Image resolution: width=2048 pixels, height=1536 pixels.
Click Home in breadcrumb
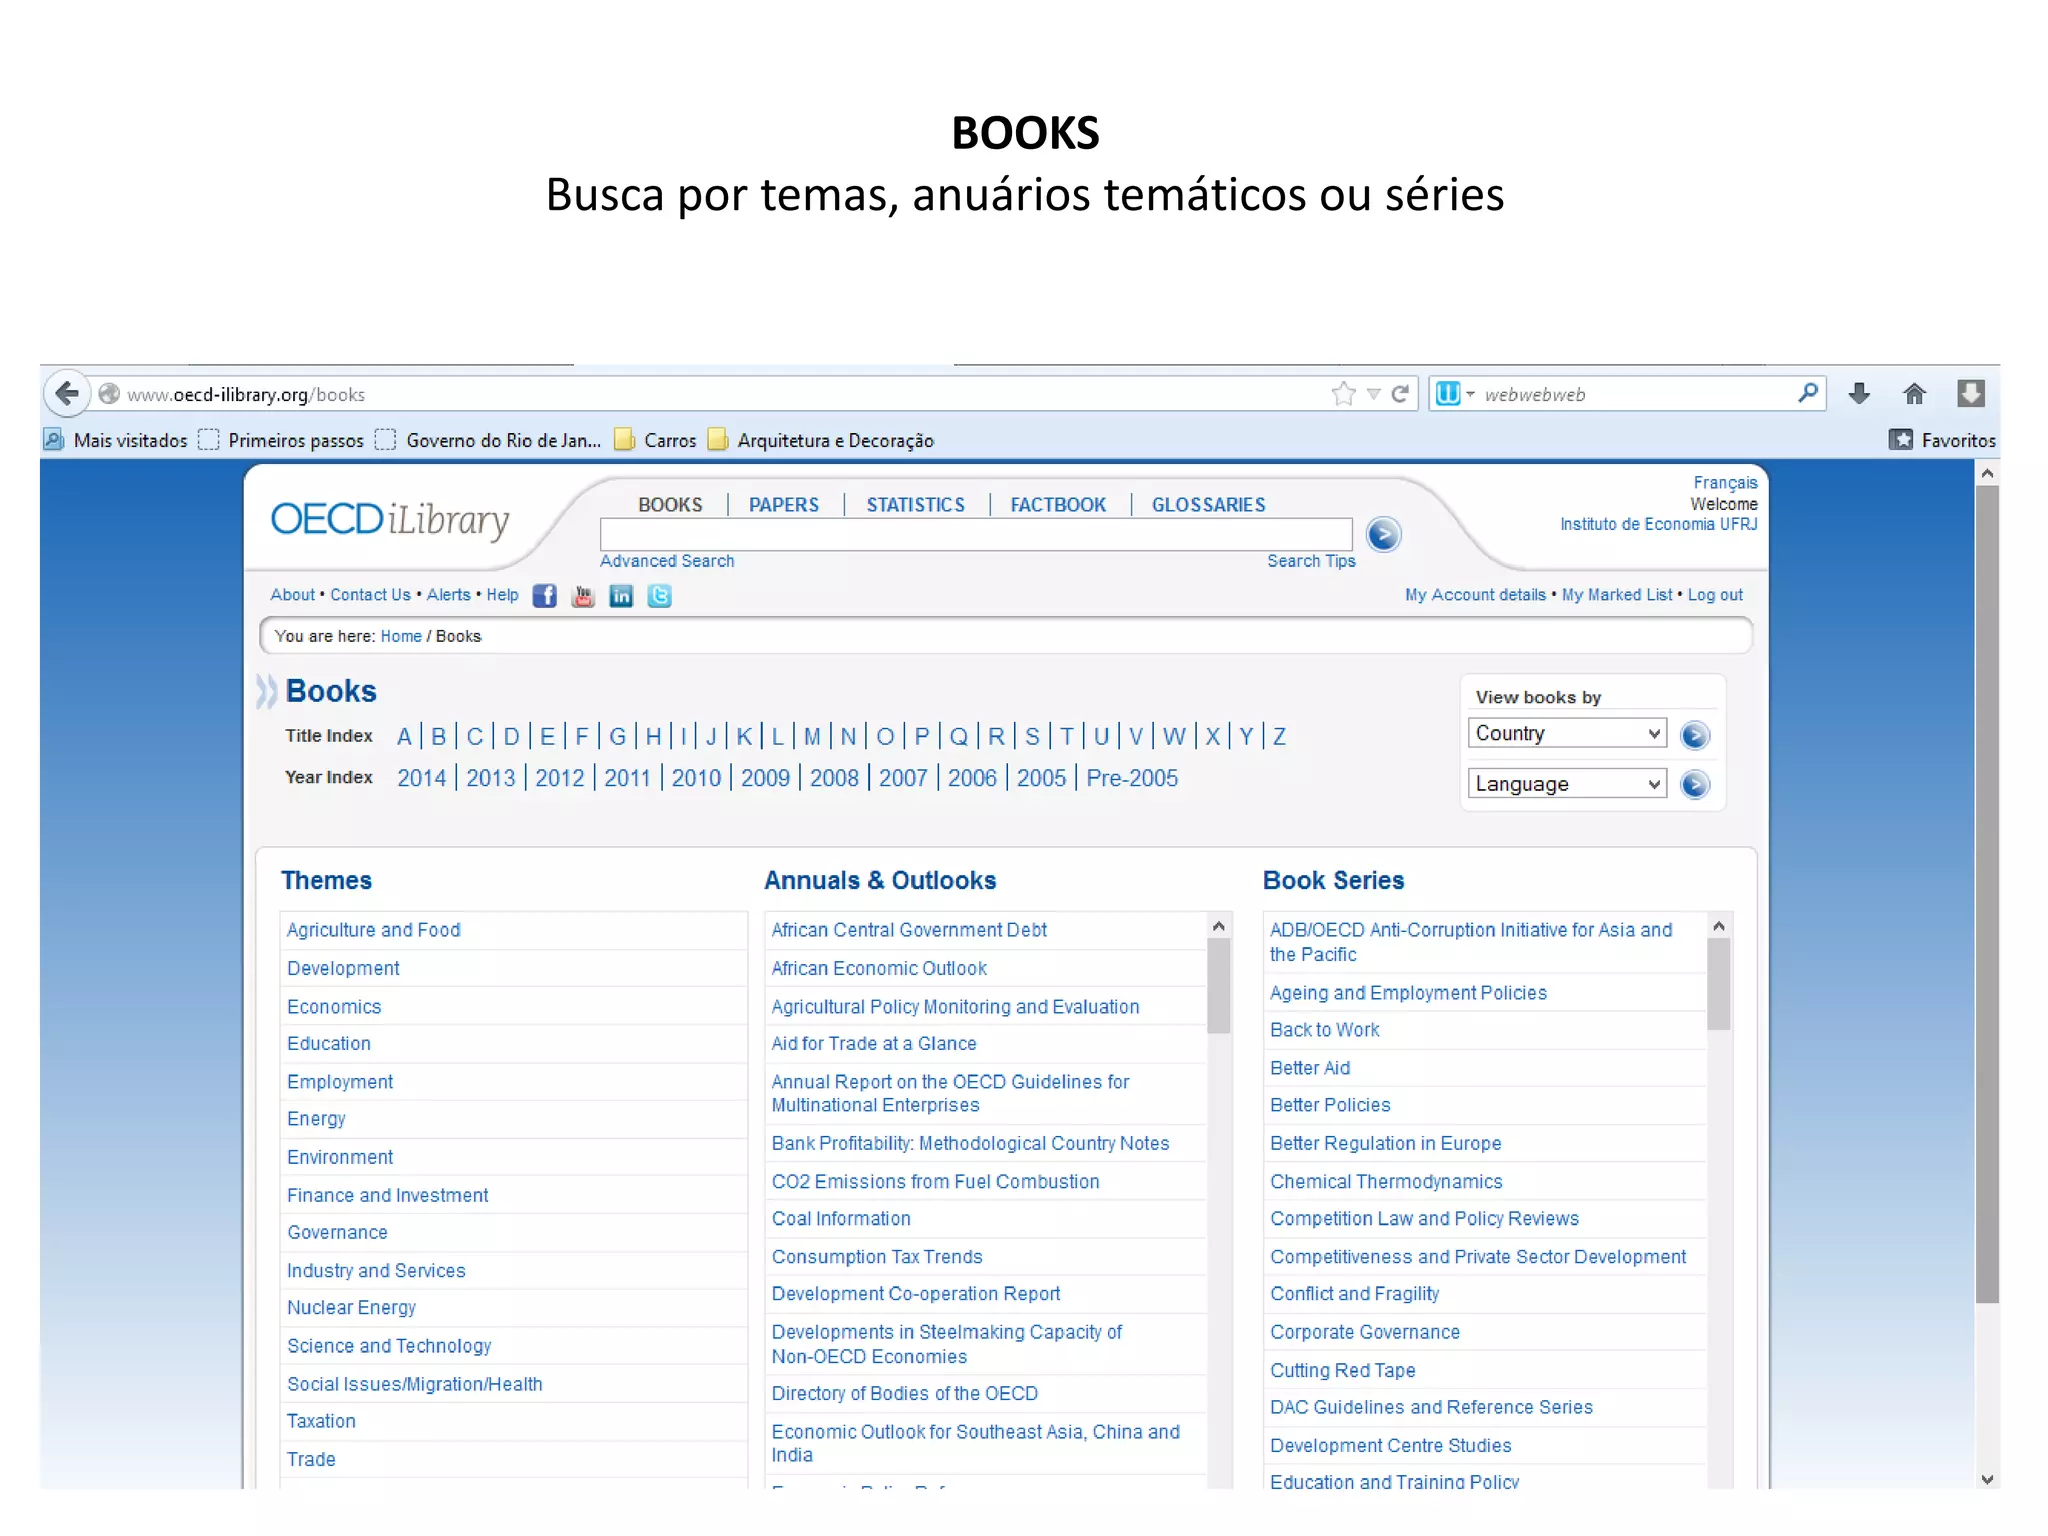[401, 636]
